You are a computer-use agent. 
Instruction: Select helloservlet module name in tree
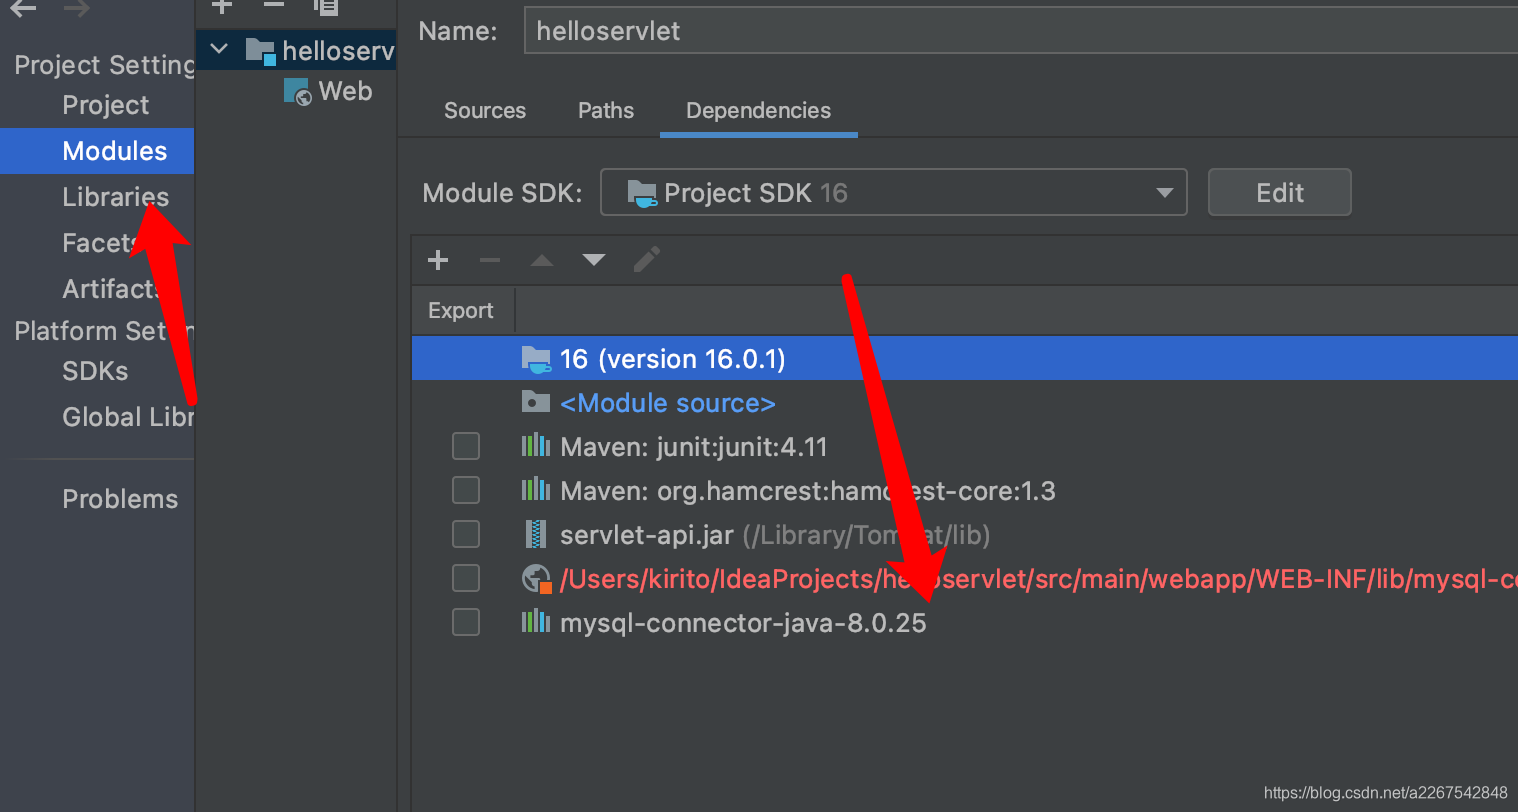pos(338,51)
